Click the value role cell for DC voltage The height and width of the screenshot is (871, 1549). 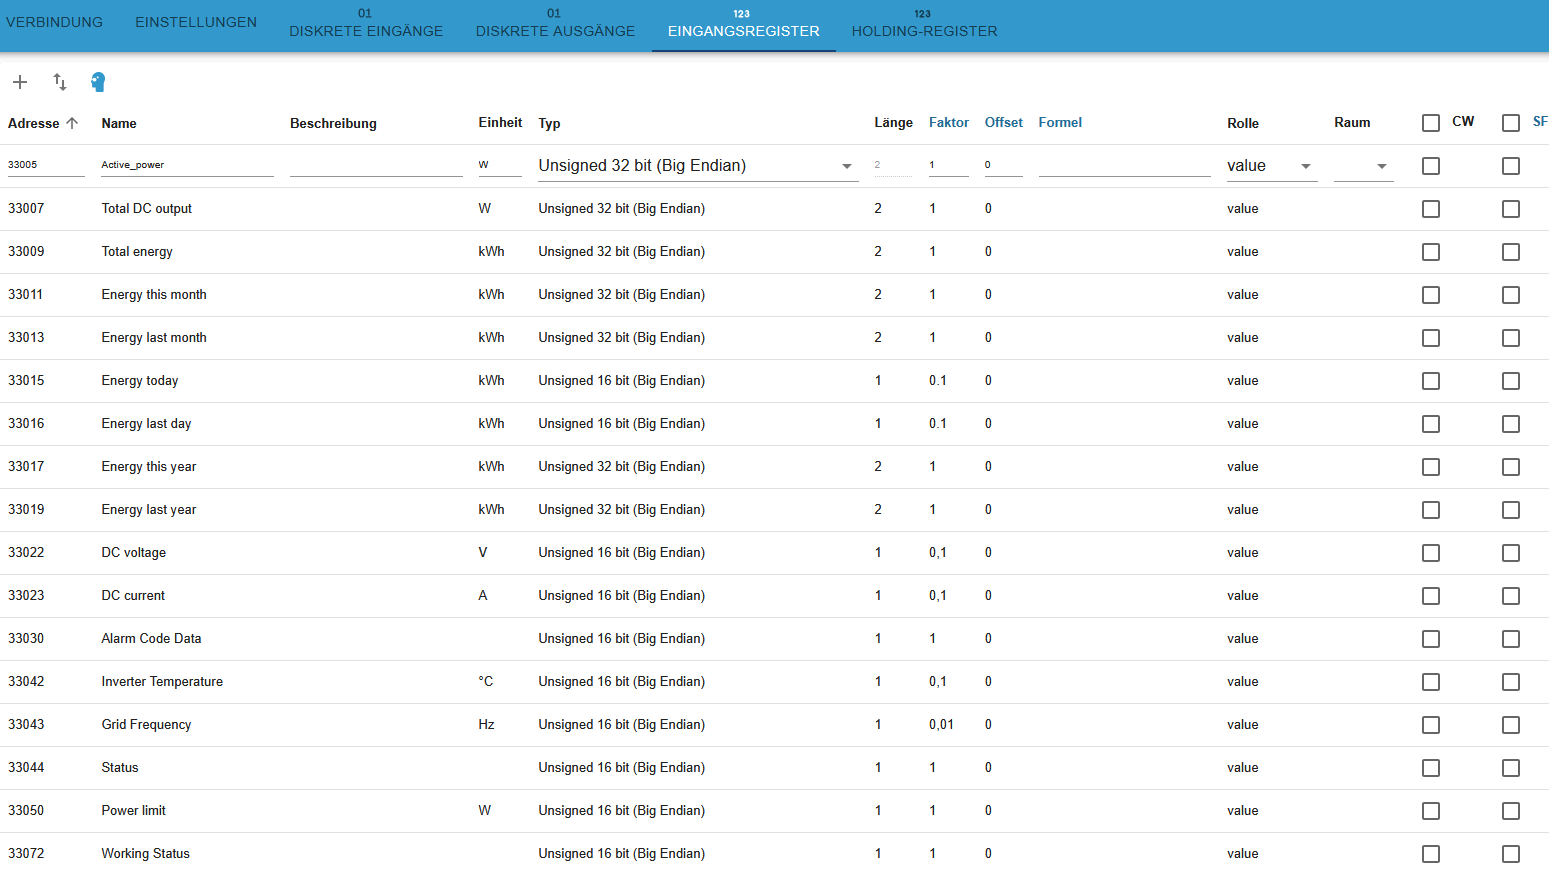pos(1243,552)
